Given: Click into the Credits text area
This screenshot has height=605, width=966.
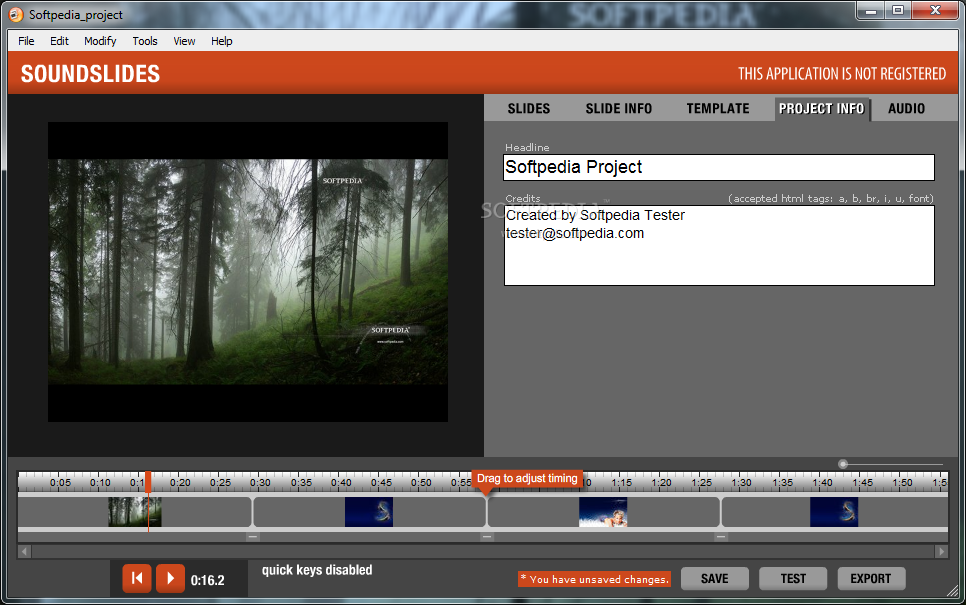Looking at the screenshot, I should pyautogui.click(x=719, y=245).
